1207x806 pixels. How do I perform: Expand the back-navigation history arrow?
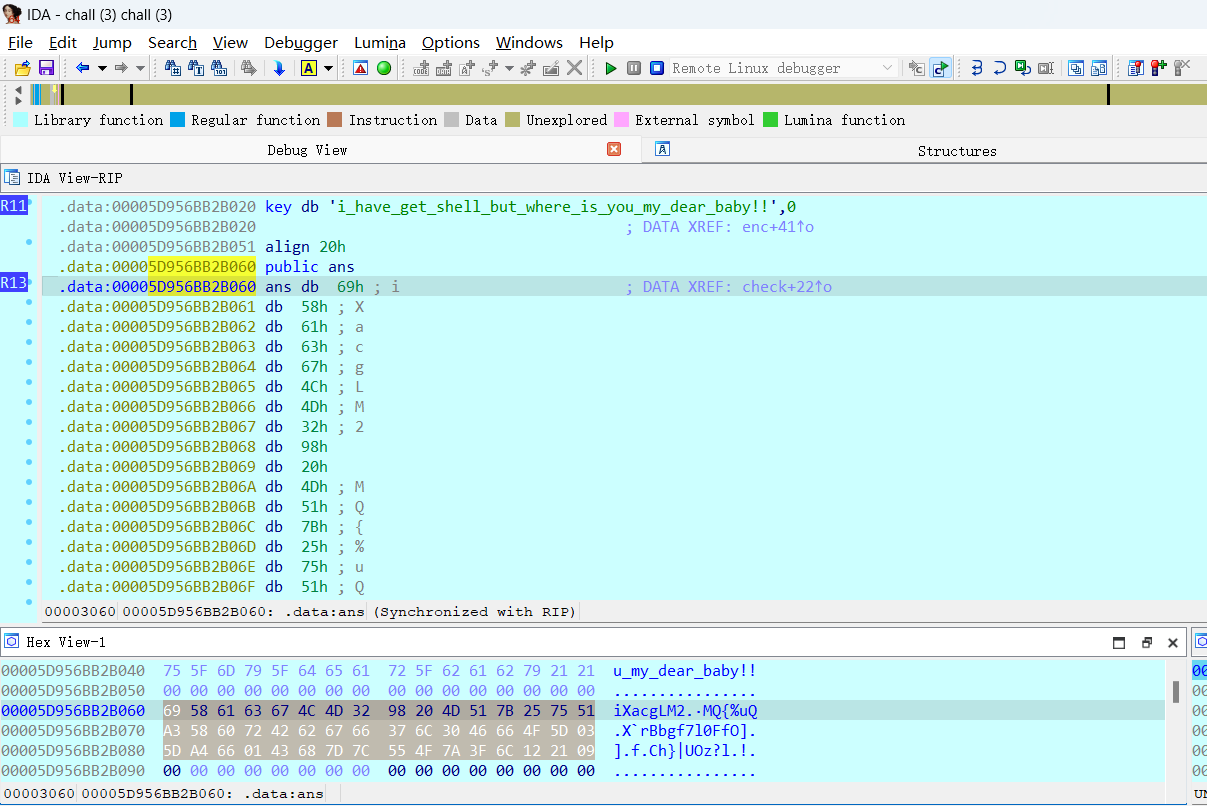point(101,69)
